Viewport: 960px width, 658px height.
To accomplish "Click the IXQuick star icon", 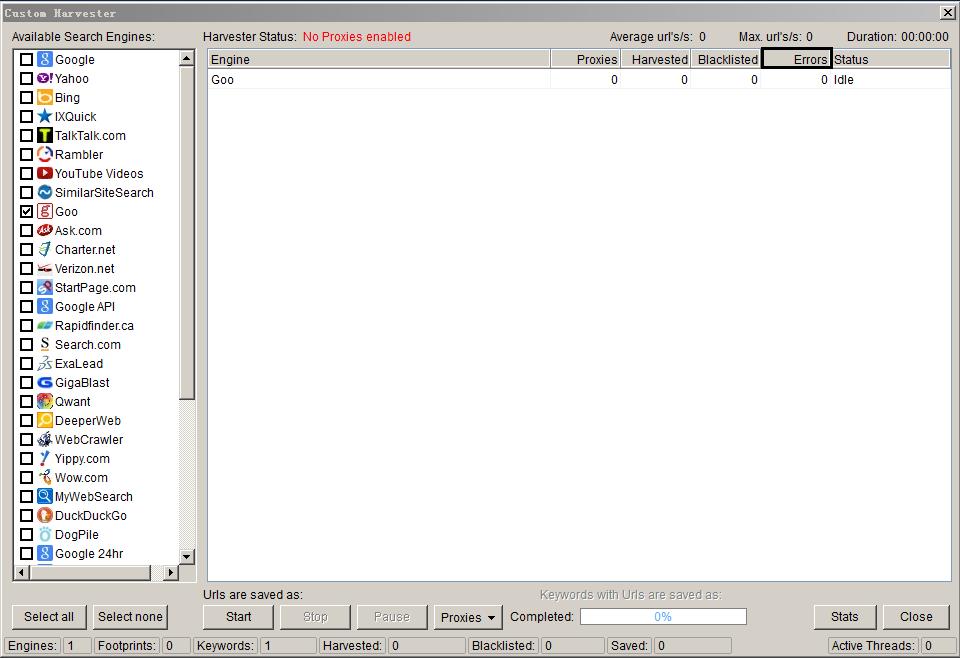I will (45, 116).
